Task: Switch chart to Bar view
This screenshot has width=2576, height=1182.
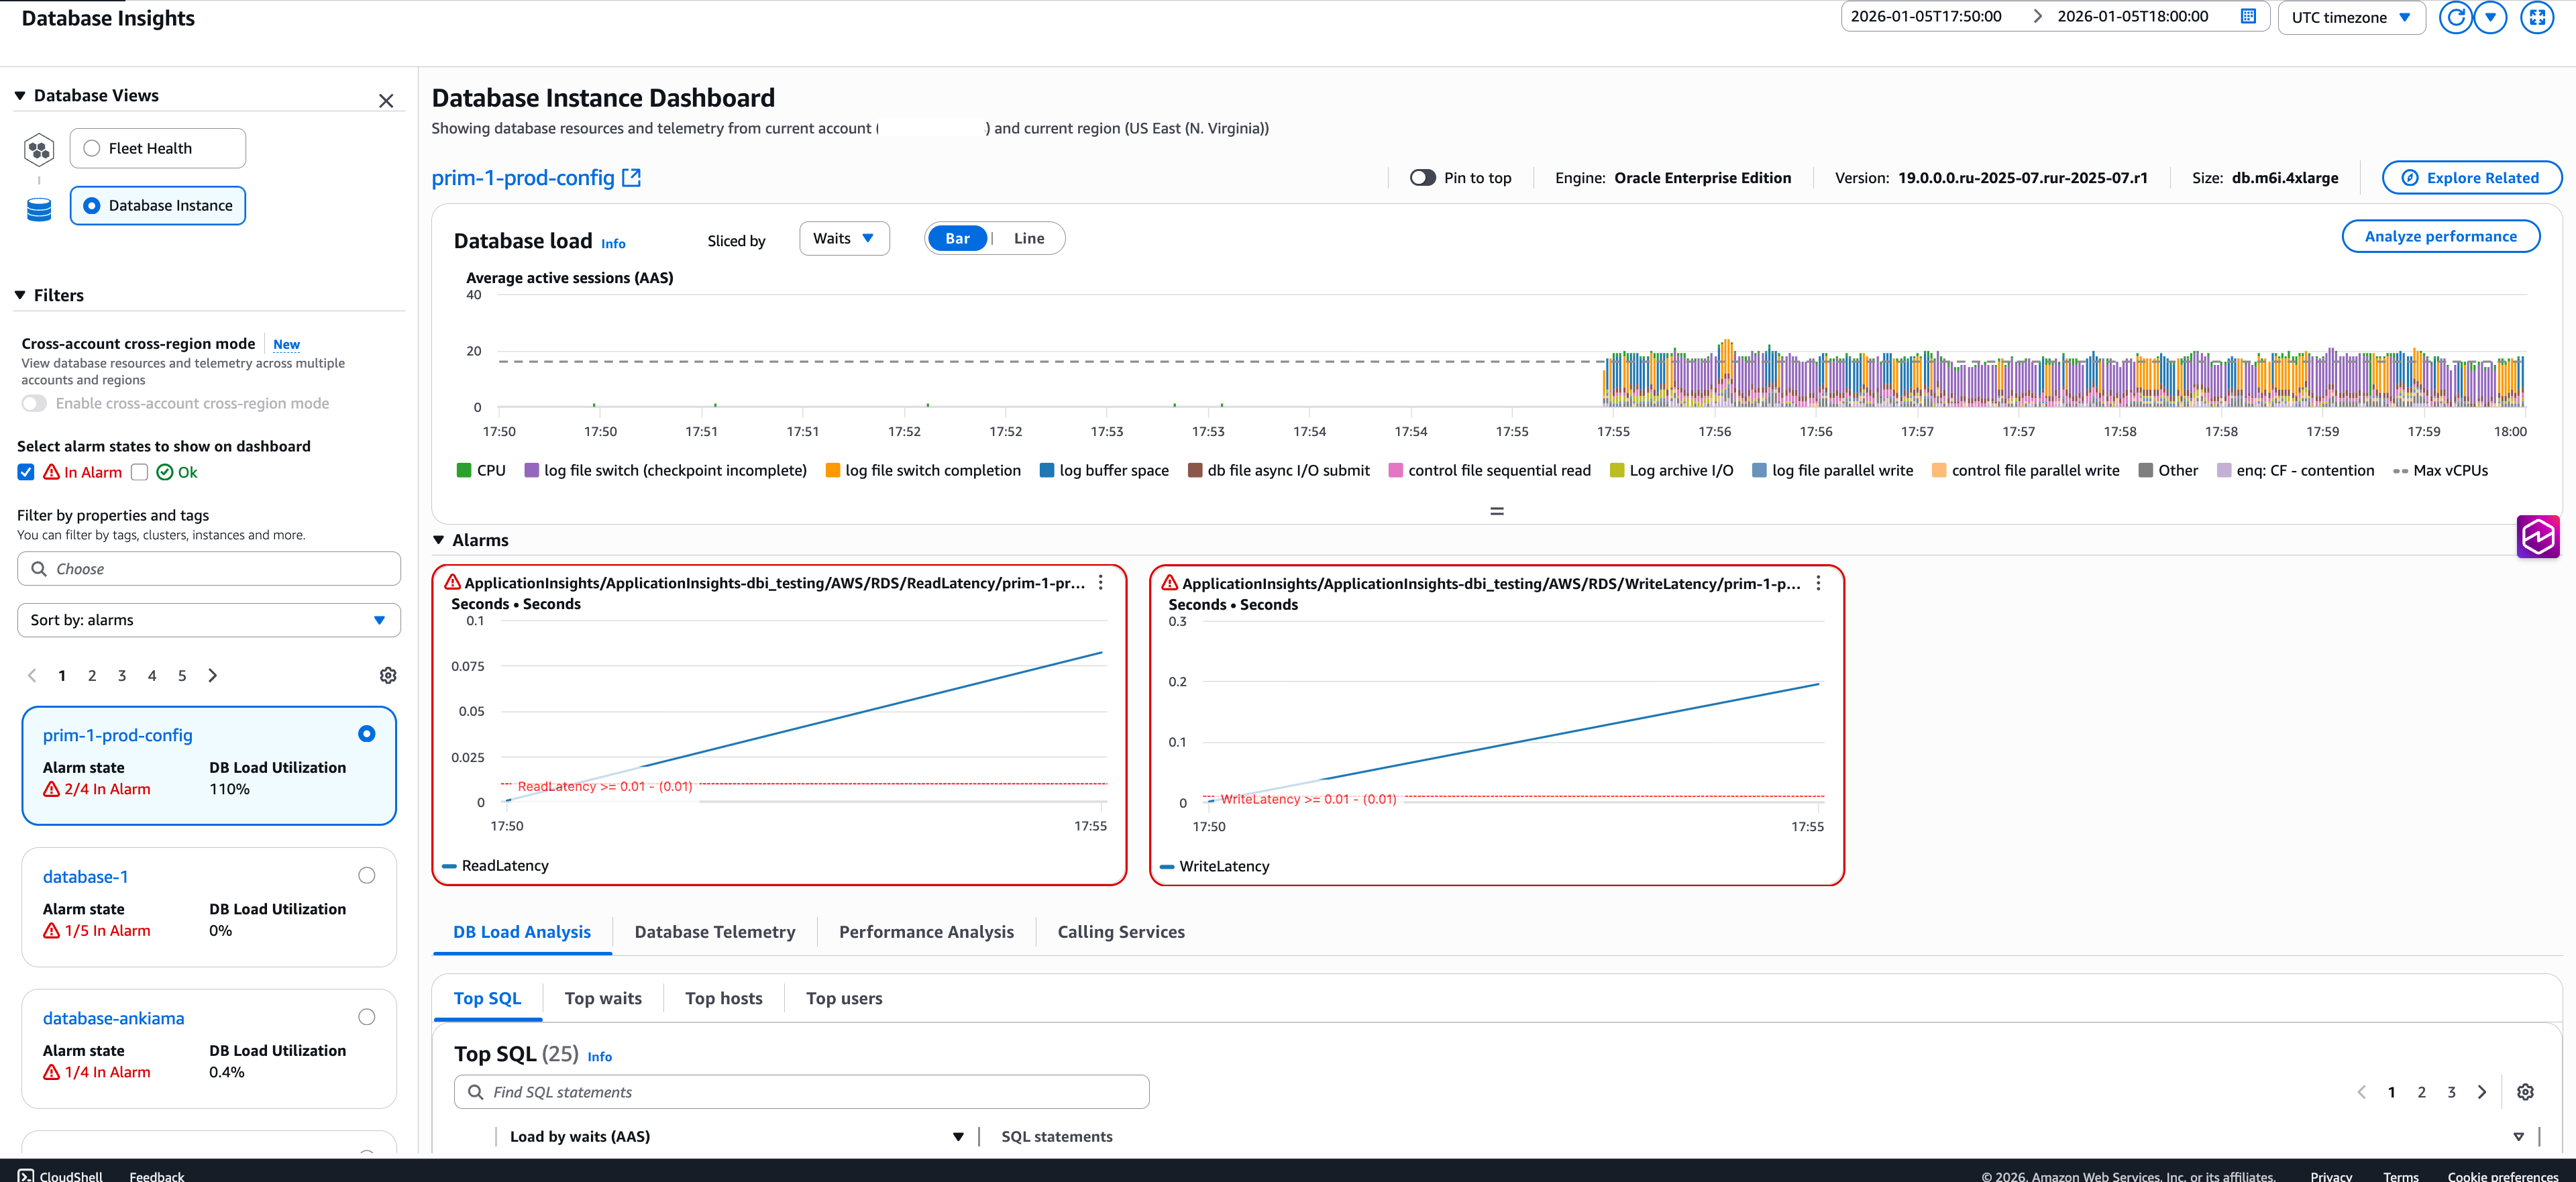Action: coord(957,238)
